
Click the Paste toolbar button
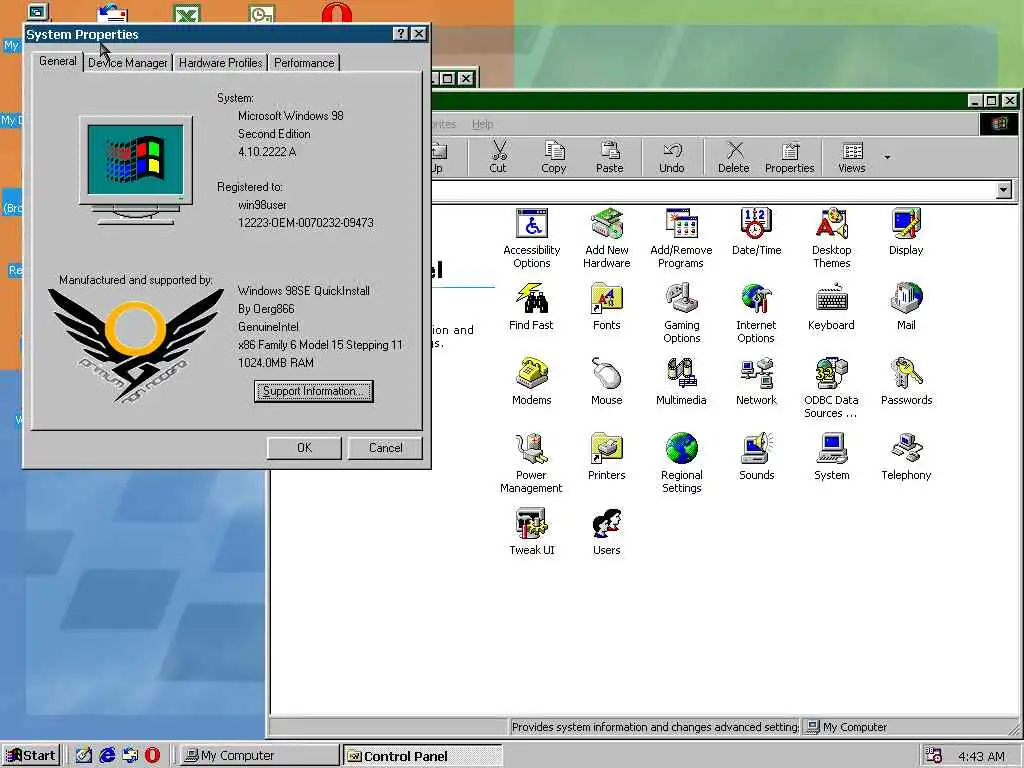click(609, 157)
